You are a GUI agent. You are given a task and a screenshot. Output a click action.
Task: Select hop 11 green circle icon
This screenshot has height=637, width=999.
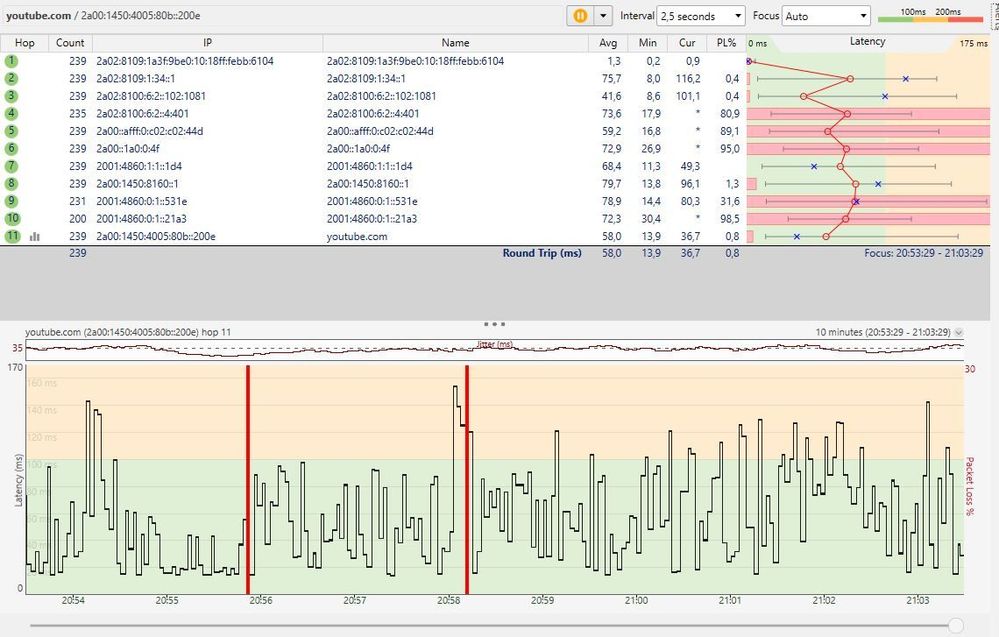[12, 236]
